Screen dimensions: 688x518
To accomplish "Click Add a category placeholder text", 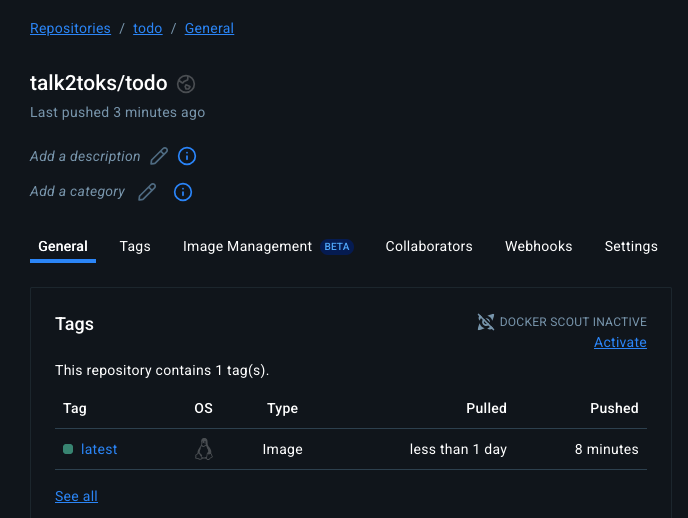I will pos(77,192).
